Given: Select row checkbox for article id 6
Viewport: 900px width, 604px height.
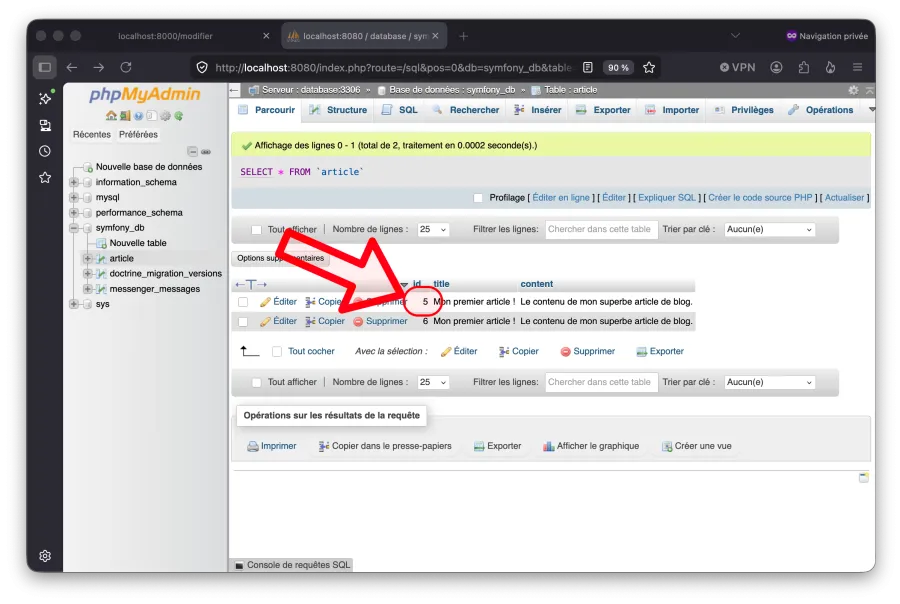Looking at the screenshot, I should click(x=243, y=322).
